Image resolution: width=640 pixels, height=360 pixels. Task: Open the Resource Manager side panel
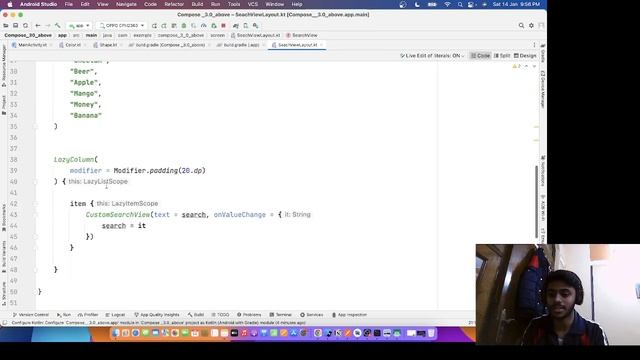click(x=4, y=65)
